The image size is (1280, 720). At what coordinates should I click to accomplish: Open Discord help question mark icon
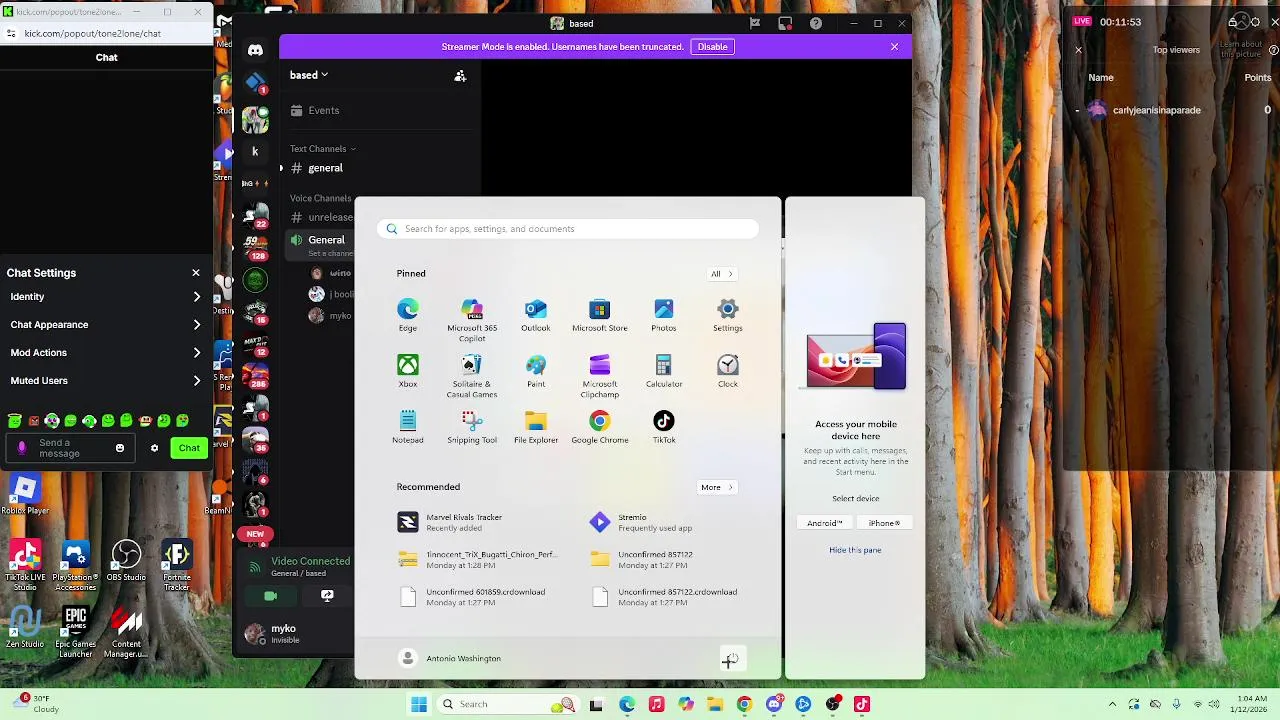pyautogui.click(x=816, y=23)
